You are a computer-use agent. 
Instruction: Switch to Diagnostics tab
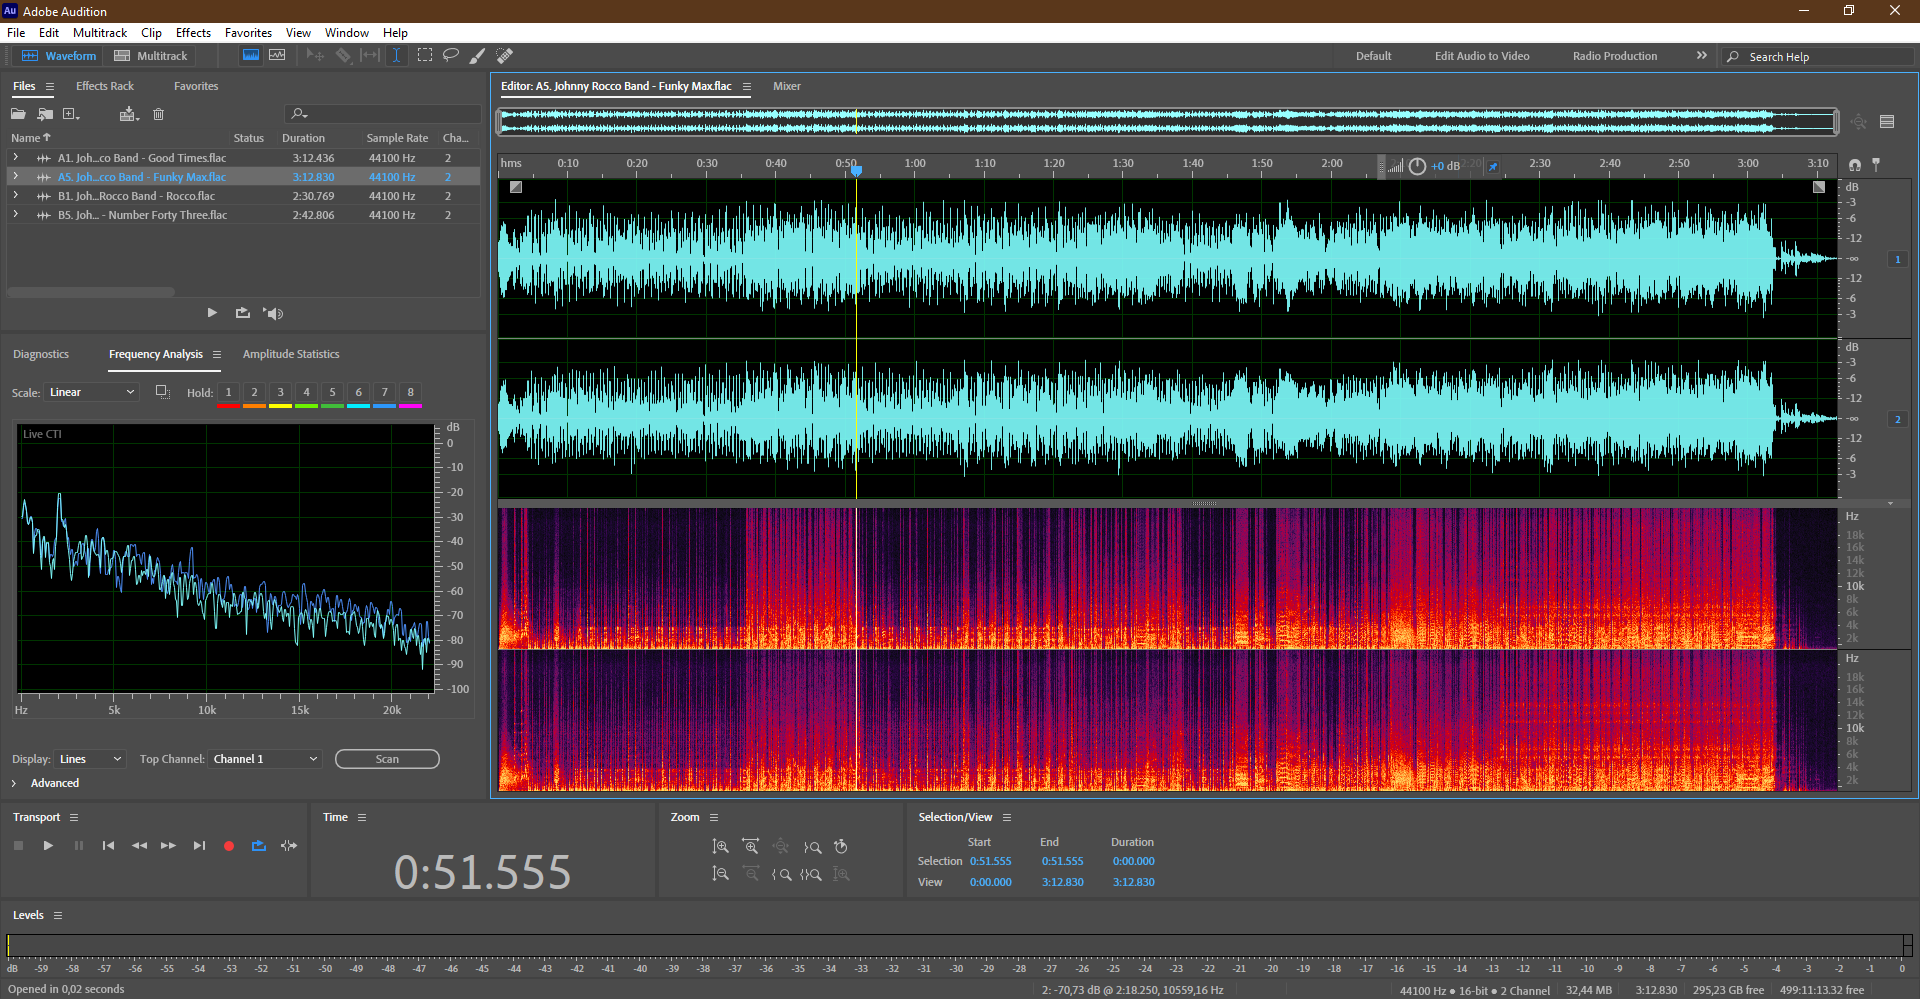point(41,354)
